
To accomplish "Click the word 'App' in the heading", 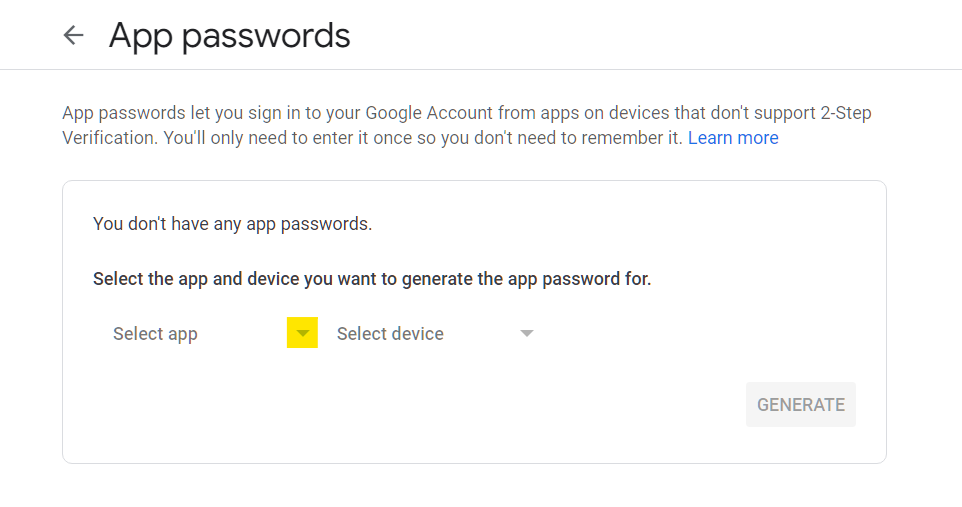I will [x=140, y=37].
